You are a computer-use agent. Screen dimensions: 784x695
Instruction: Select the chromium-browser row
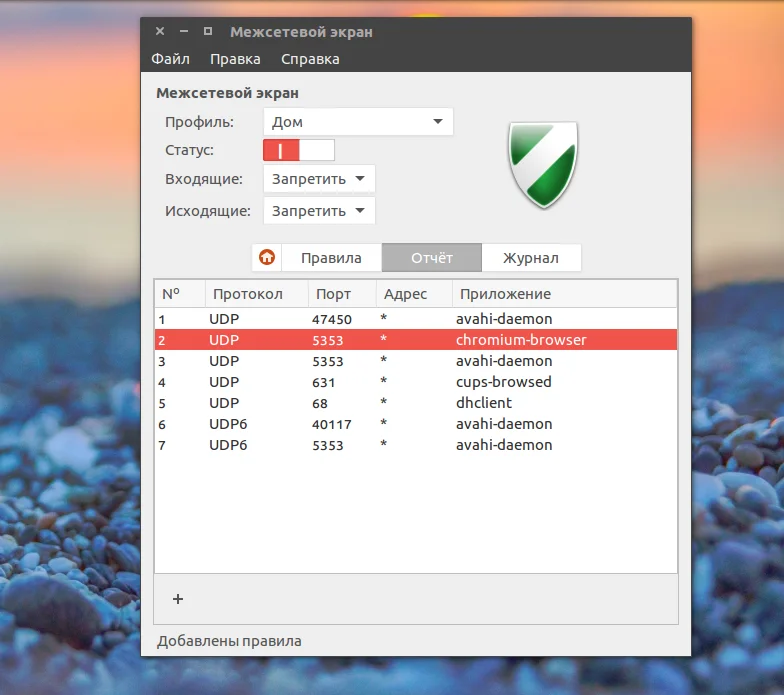pyautogui.click(x=416, y=340)
